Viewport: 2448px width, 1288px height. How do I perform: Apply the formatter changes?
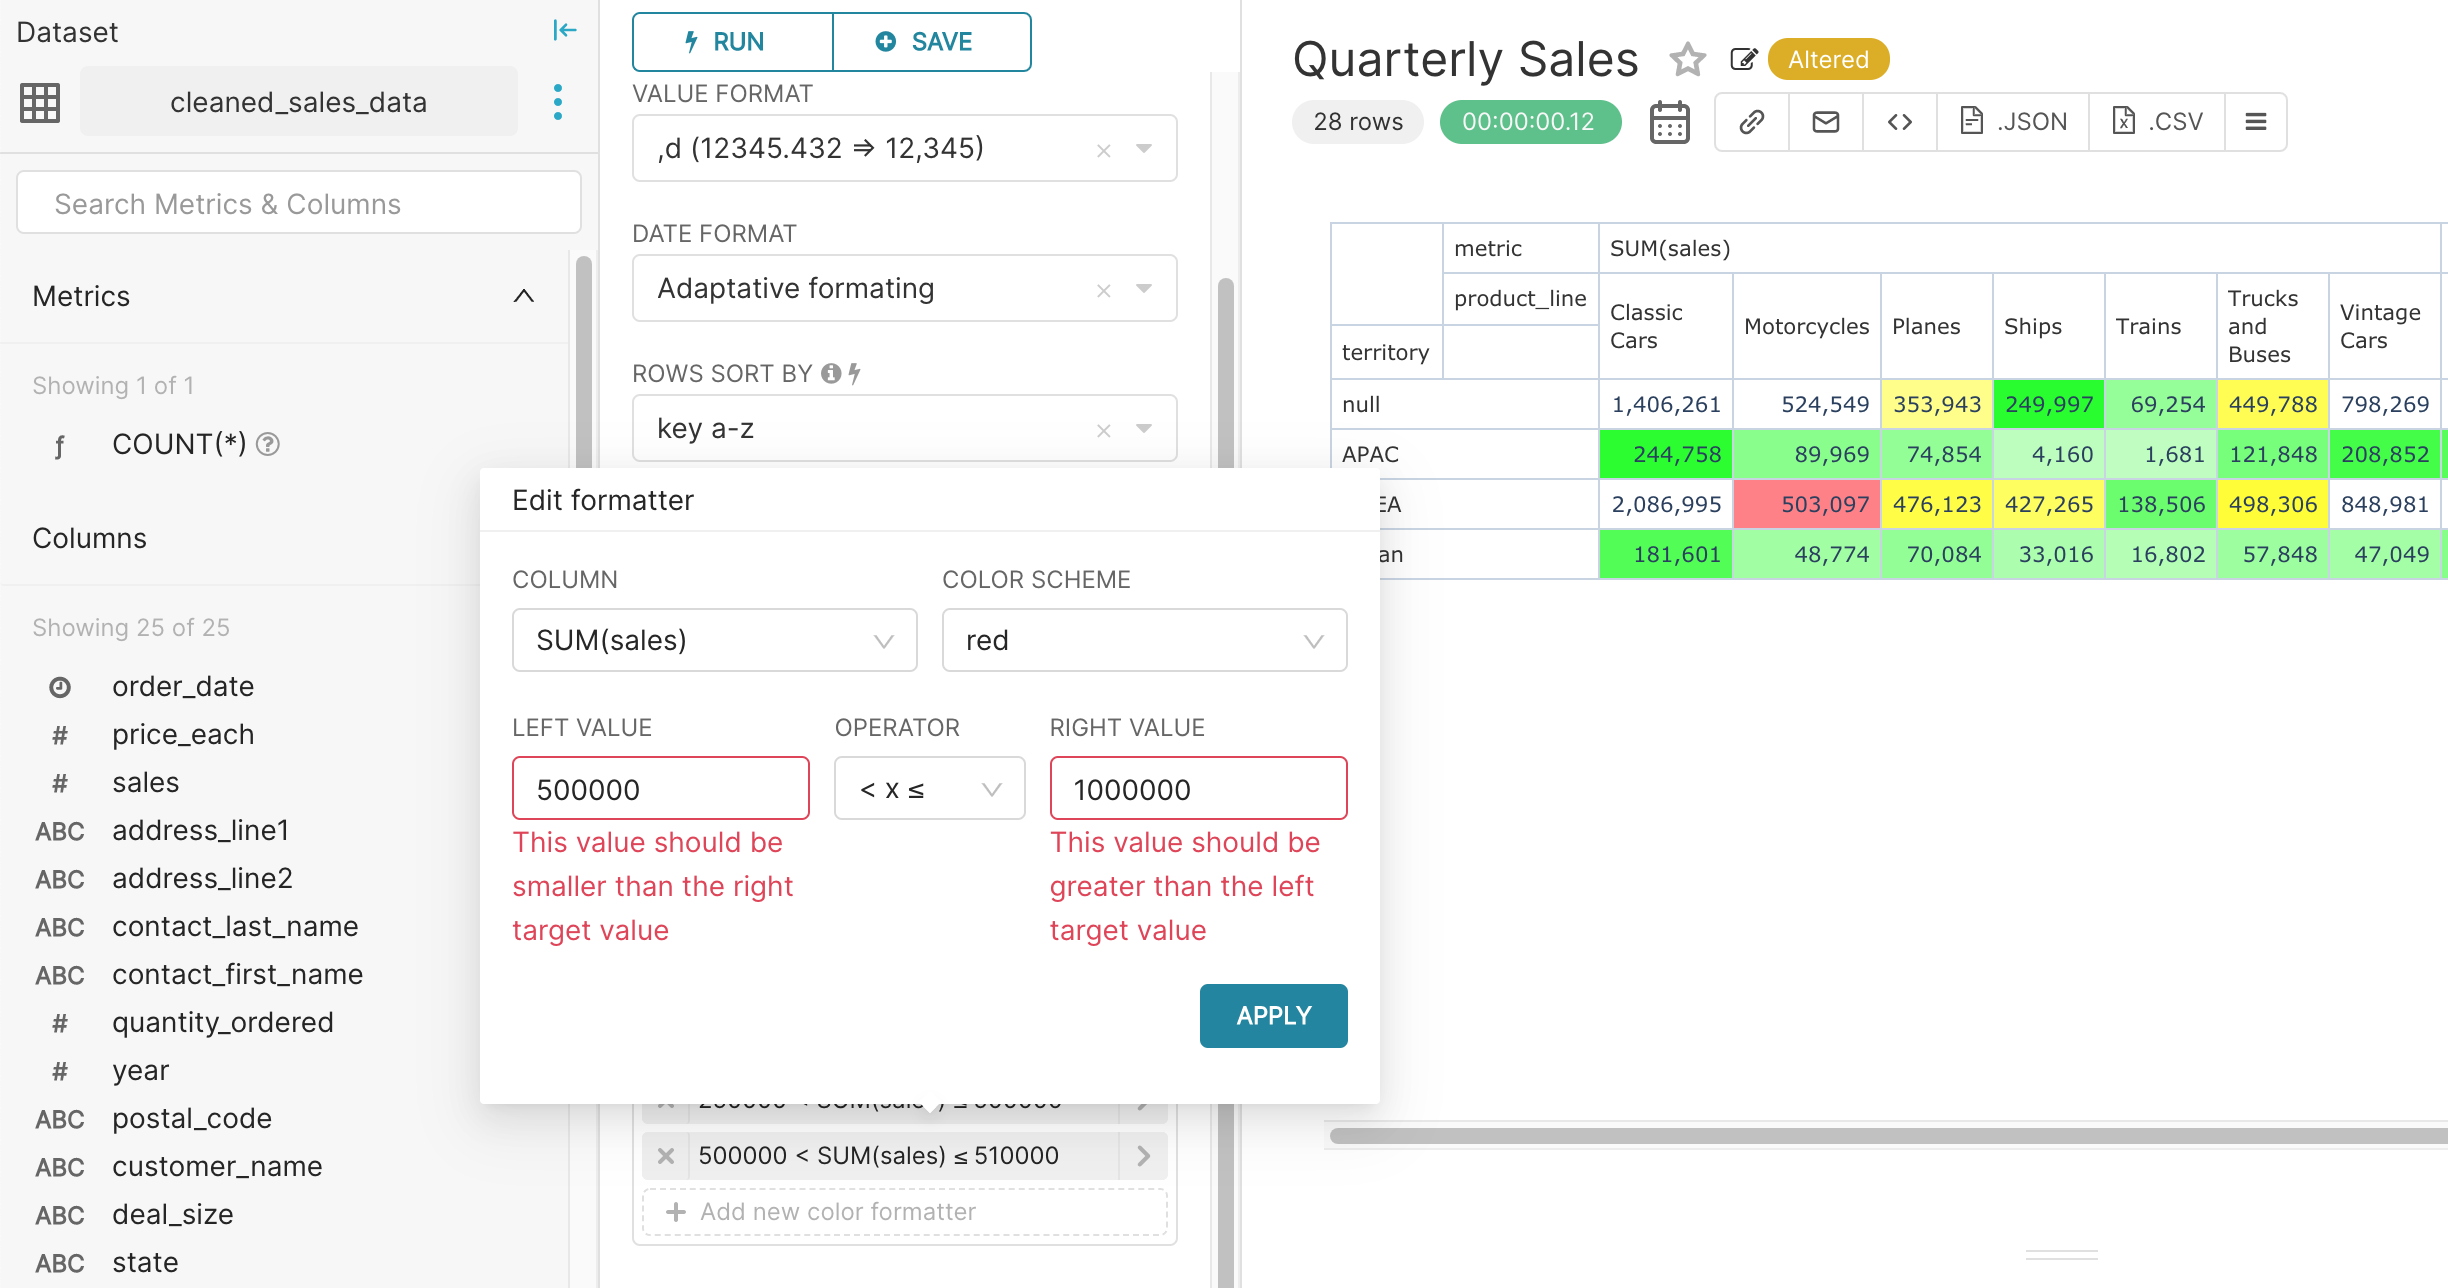point(1273,1015)
